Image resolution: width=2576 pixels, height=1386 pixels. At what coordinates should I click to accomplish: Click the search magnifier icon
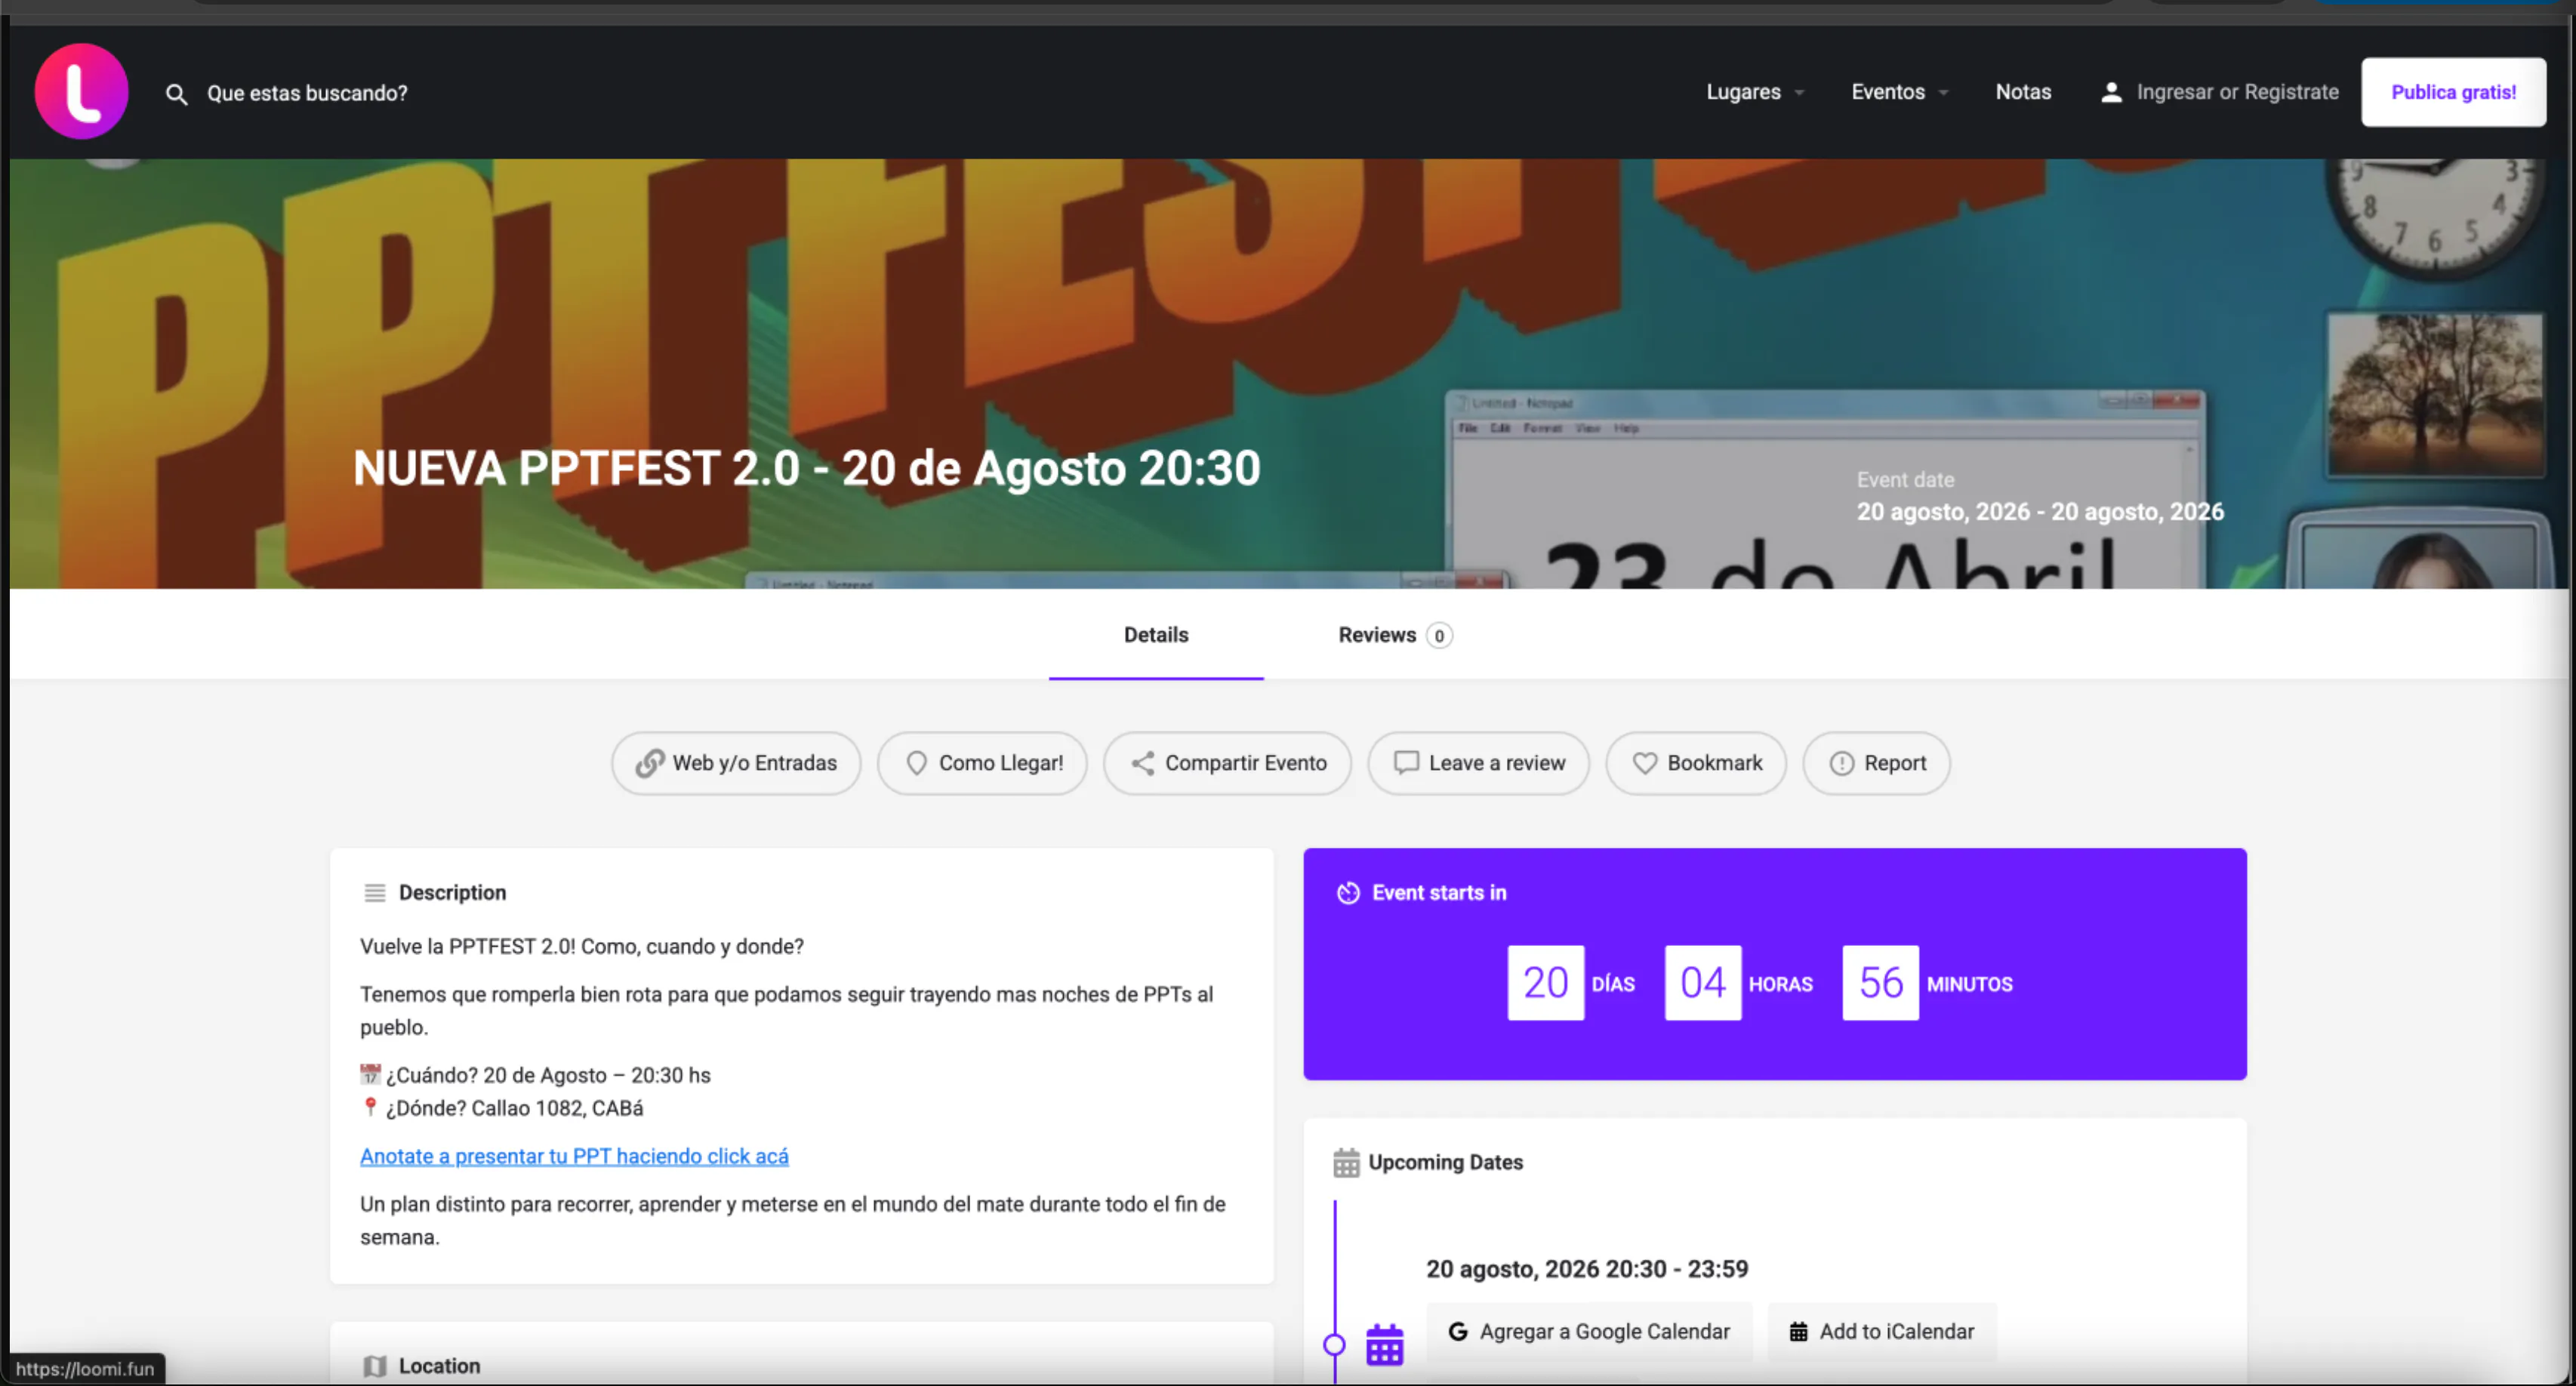point(176,94)
